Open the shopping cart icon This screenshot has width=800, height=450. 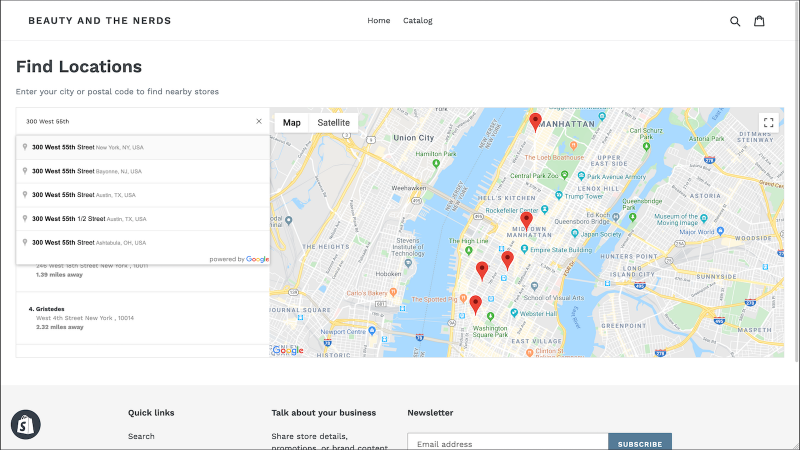point(759,21)
